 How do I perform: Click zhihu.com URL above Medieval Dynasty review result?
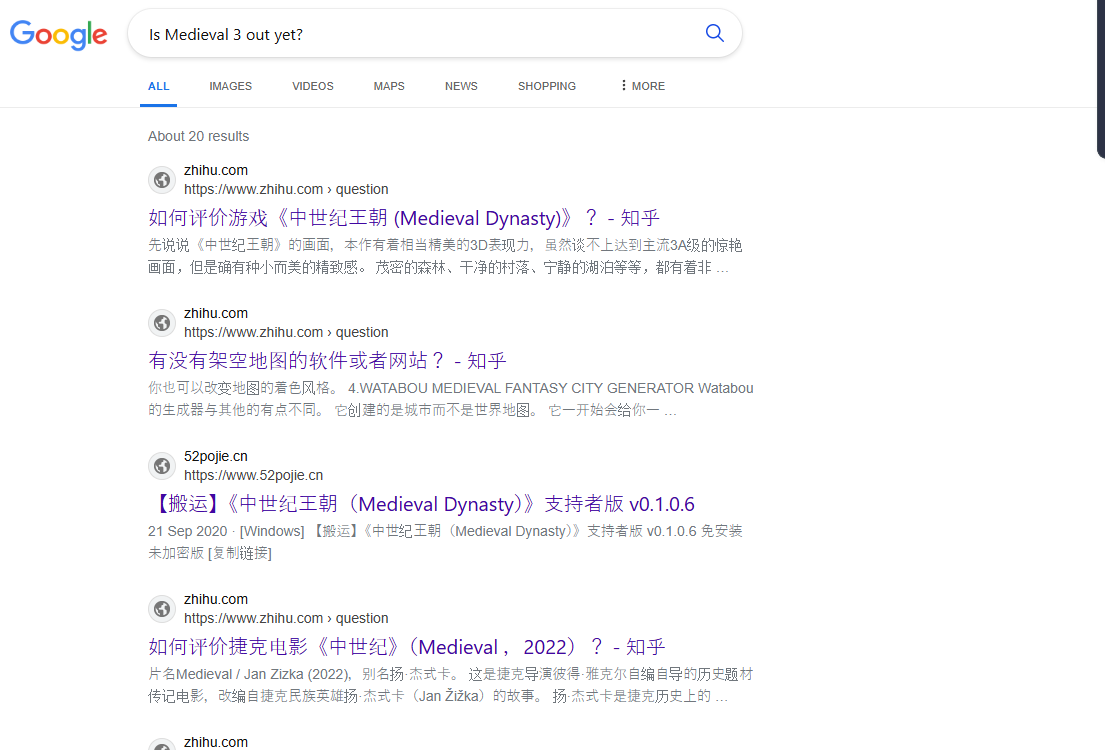click(x=286, y=189)
